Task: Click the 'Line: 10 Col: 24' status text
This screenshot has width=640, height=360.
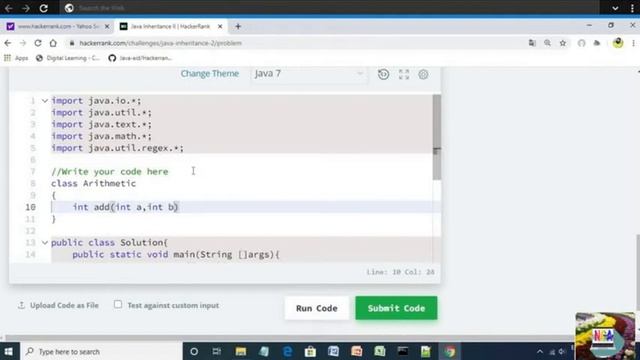Action: [x=400, y=272]
